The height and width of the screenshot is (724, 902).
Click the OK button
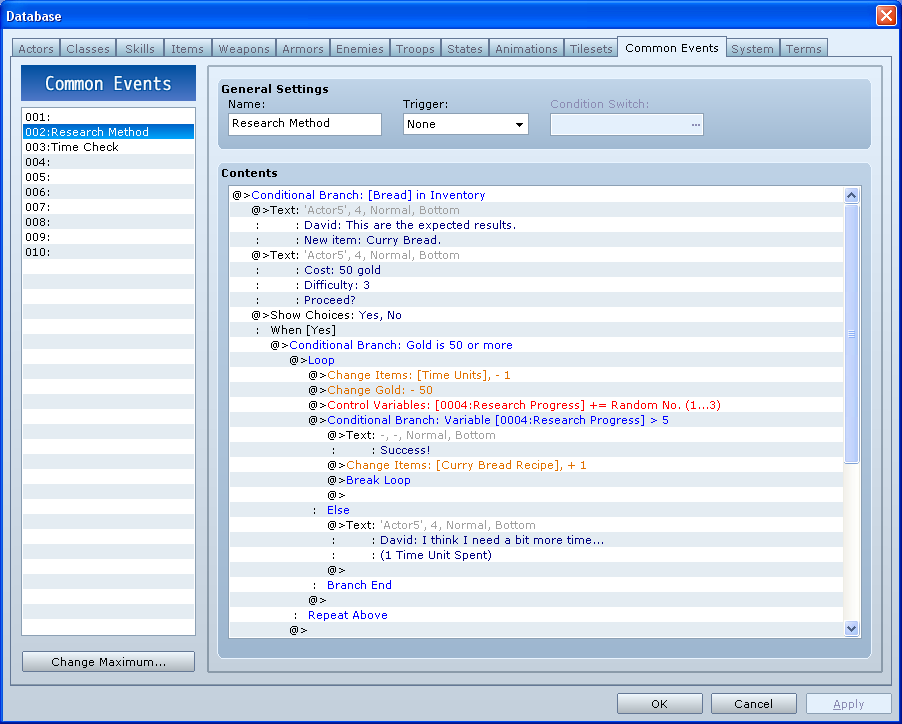coord(659,704)
